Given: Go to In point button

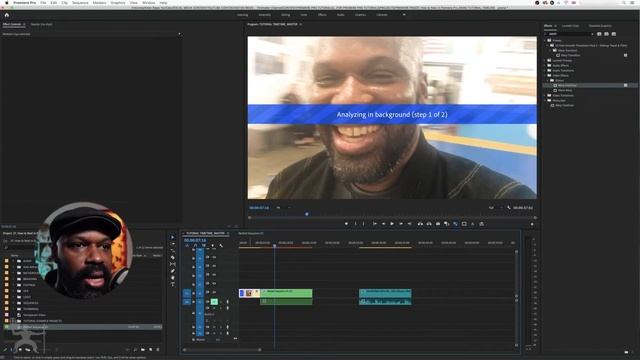Looking at the screenshot, I should (x=374, y=224).
